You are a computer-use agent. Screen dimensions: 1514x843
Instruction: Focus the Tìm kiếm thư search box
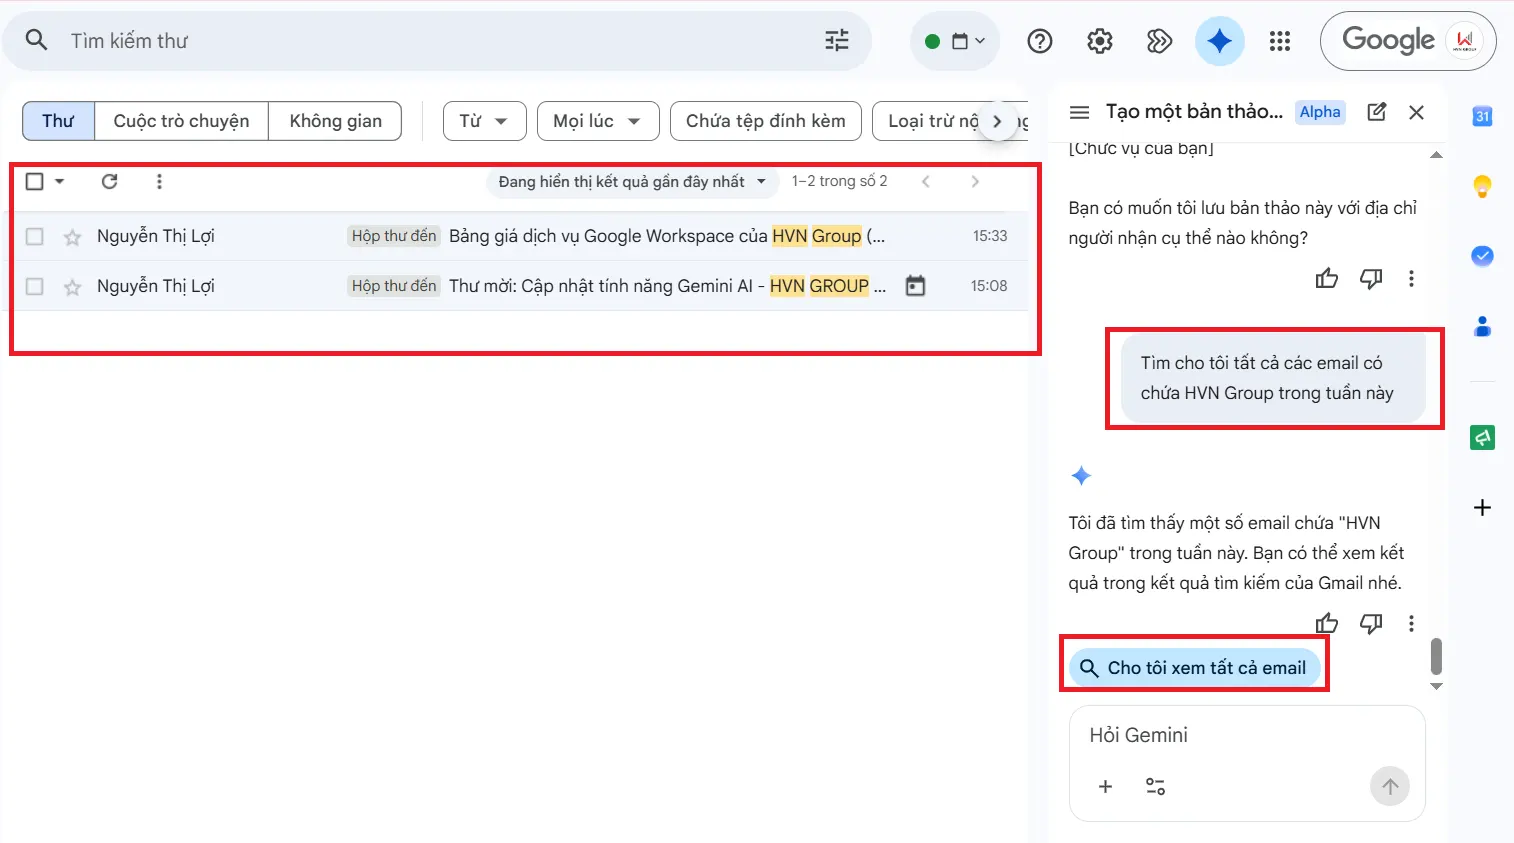coord(437,41)
